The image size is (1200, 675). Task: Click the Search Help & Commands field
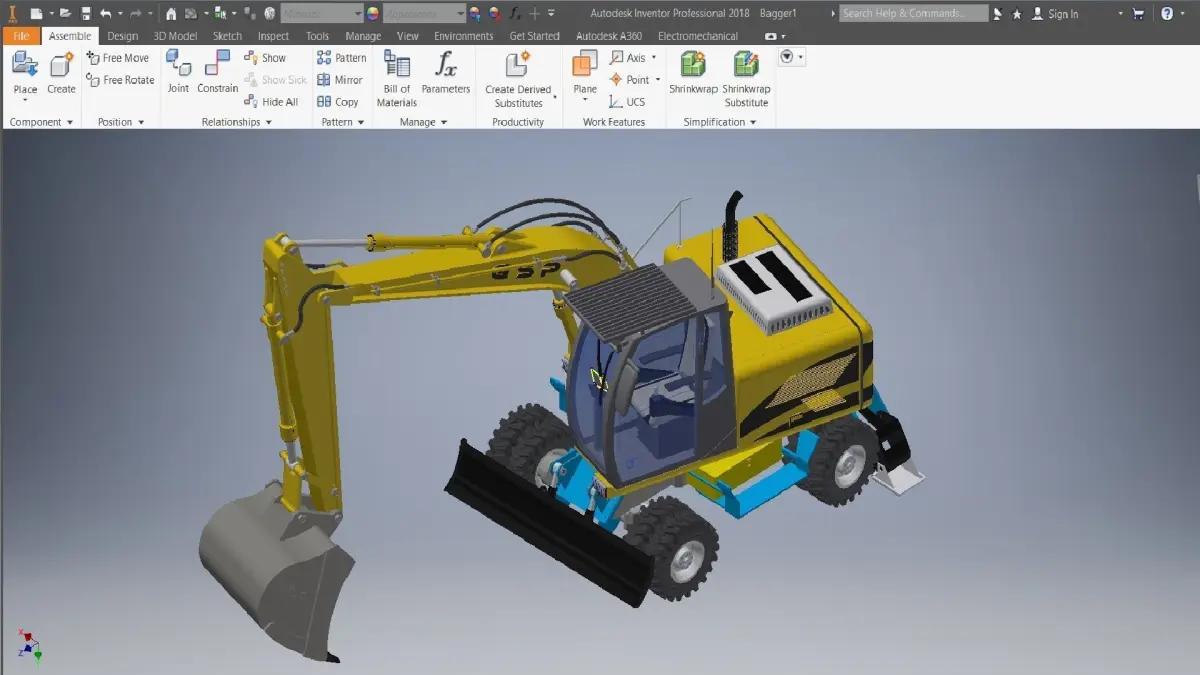point(913,13)
